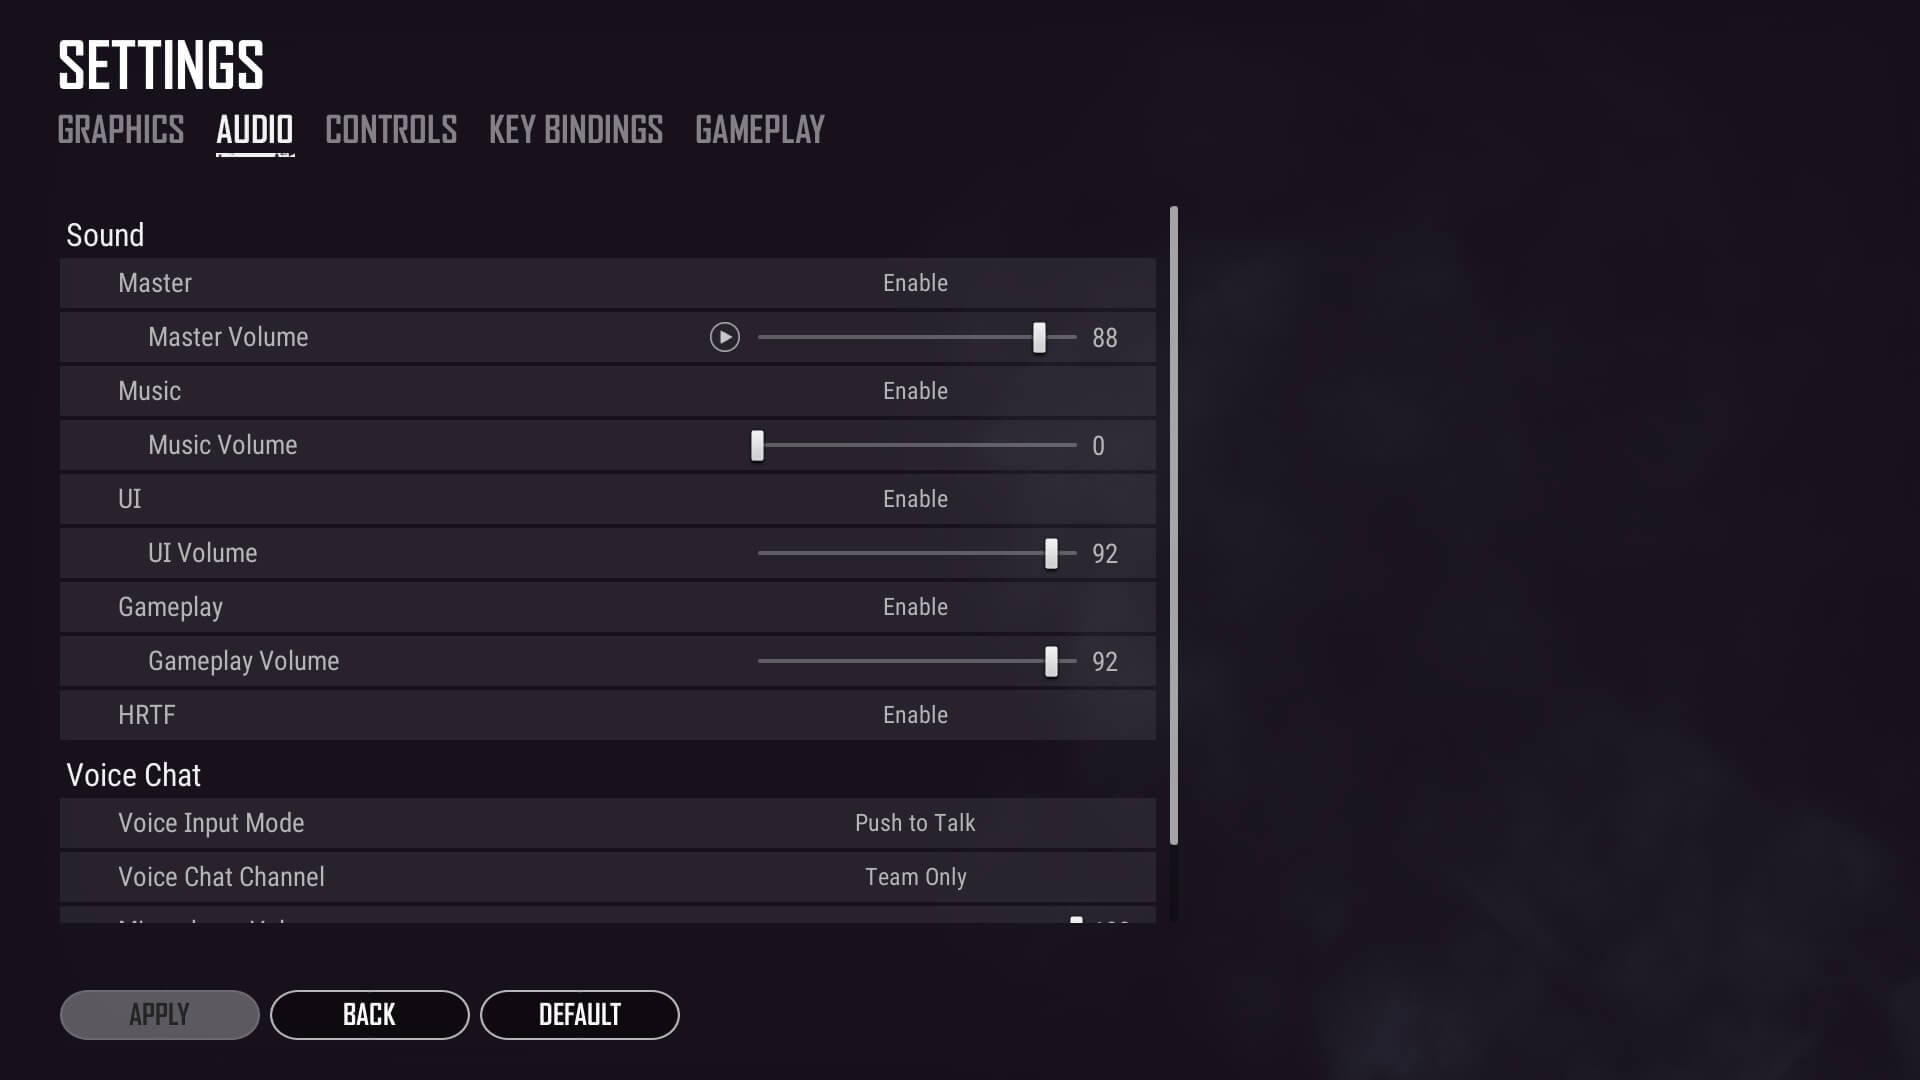This screenshot has height=1080, width=1920.
Task: Drag the Master Volume slider
Action: coord(1040,336)
